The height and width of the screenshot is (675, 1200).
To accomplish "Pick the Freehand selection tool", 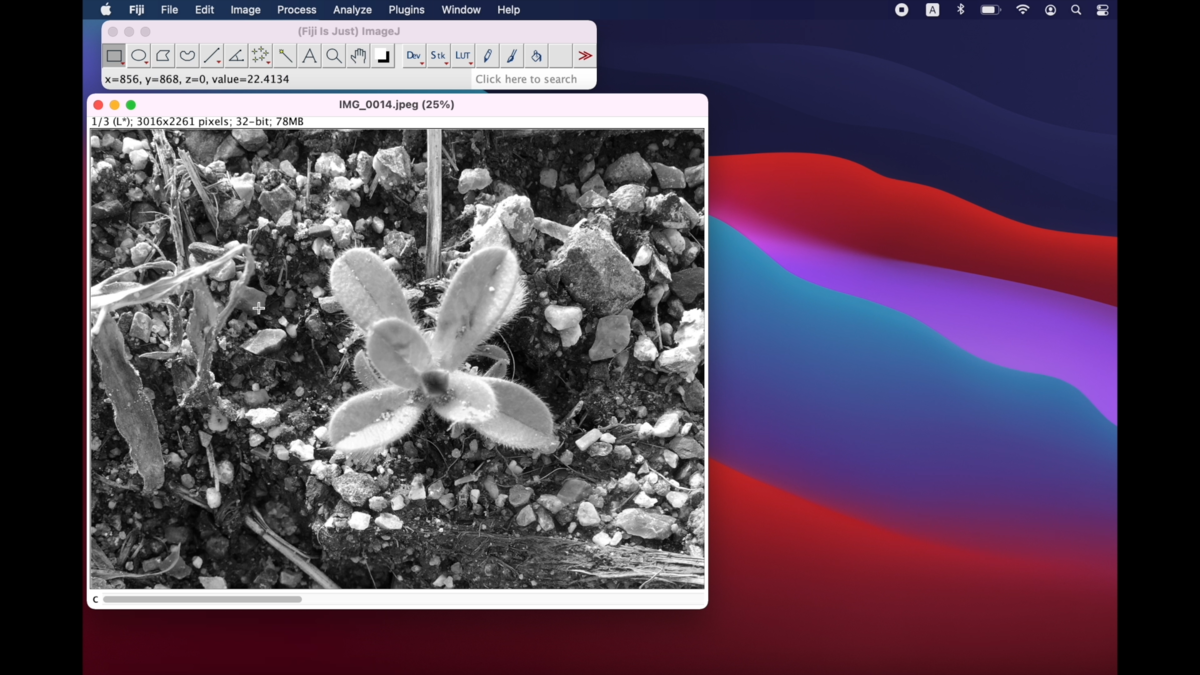I will coord(187,56).
